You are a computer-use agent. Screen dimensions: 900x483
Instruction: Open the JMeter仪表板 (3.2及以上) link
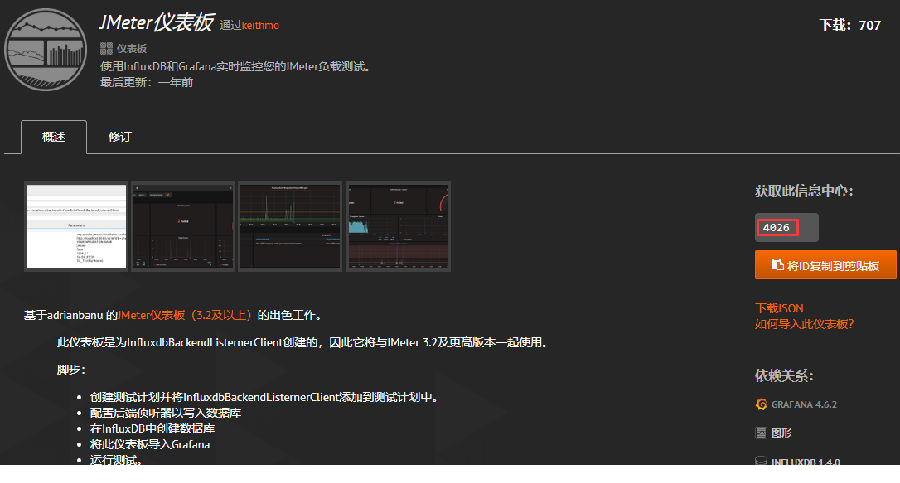click(185, 315)
